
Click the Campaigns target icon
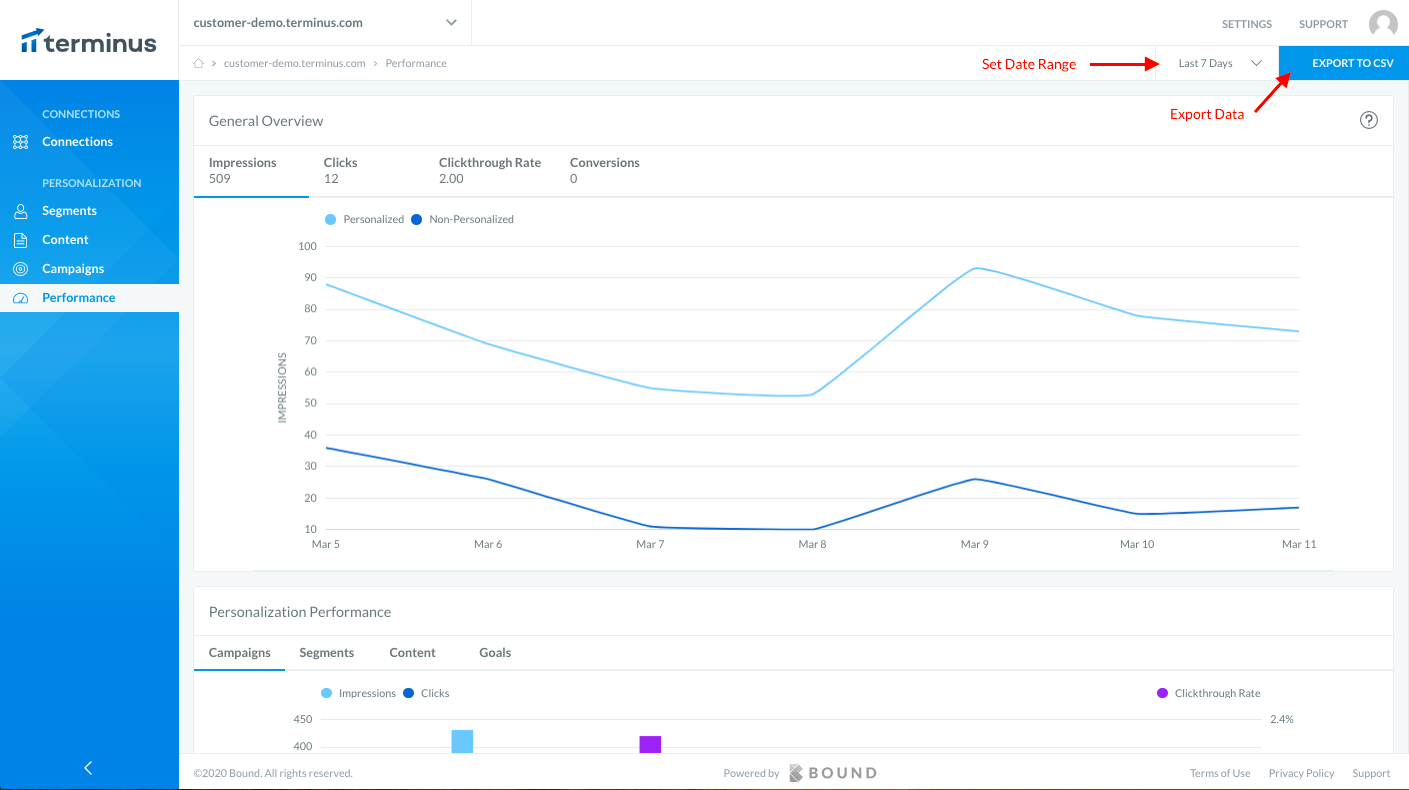20,269
